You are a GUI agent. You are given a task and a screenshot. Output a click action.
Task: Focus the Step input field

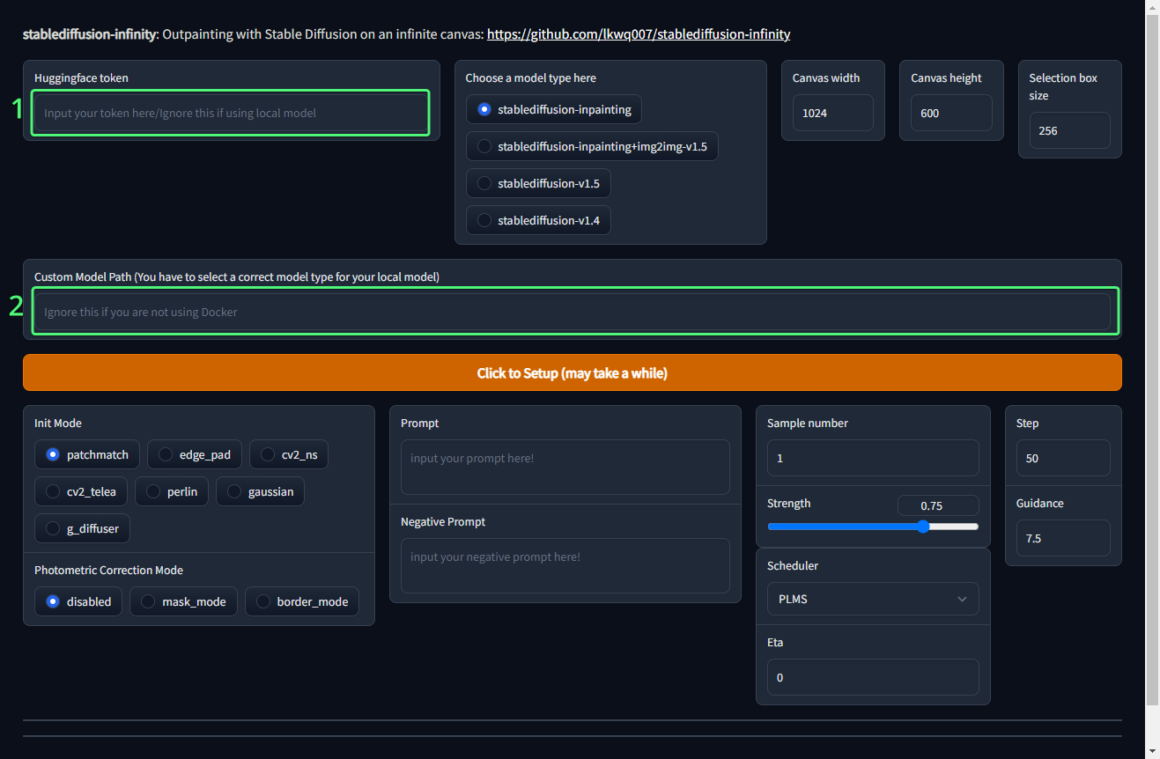1063,459
